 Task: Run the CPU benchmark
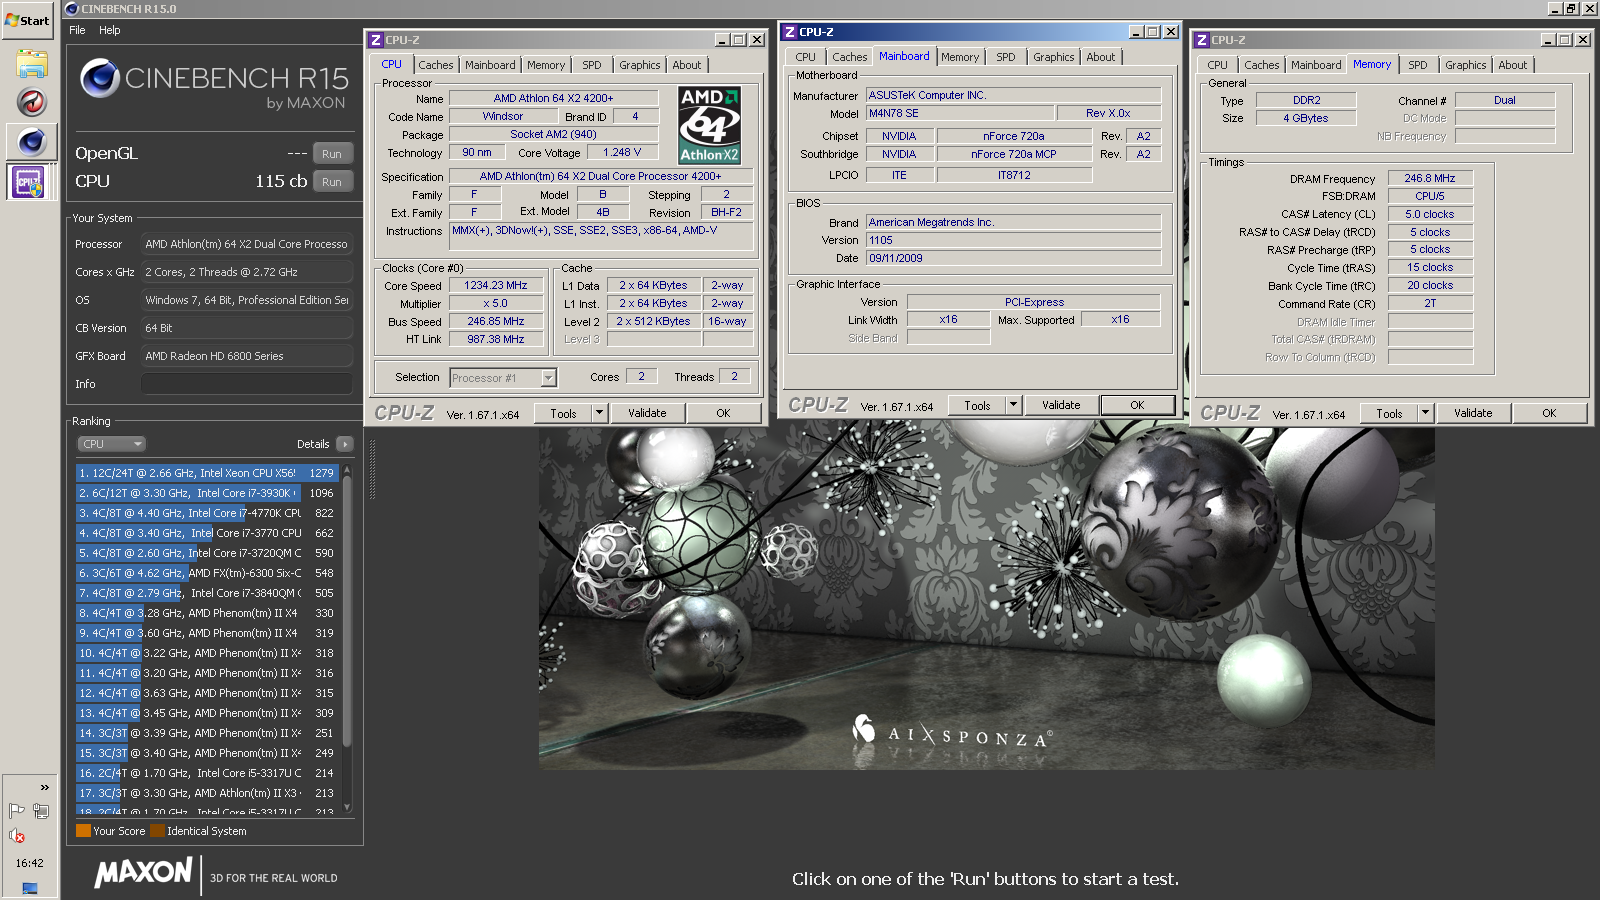click(332, 182)
